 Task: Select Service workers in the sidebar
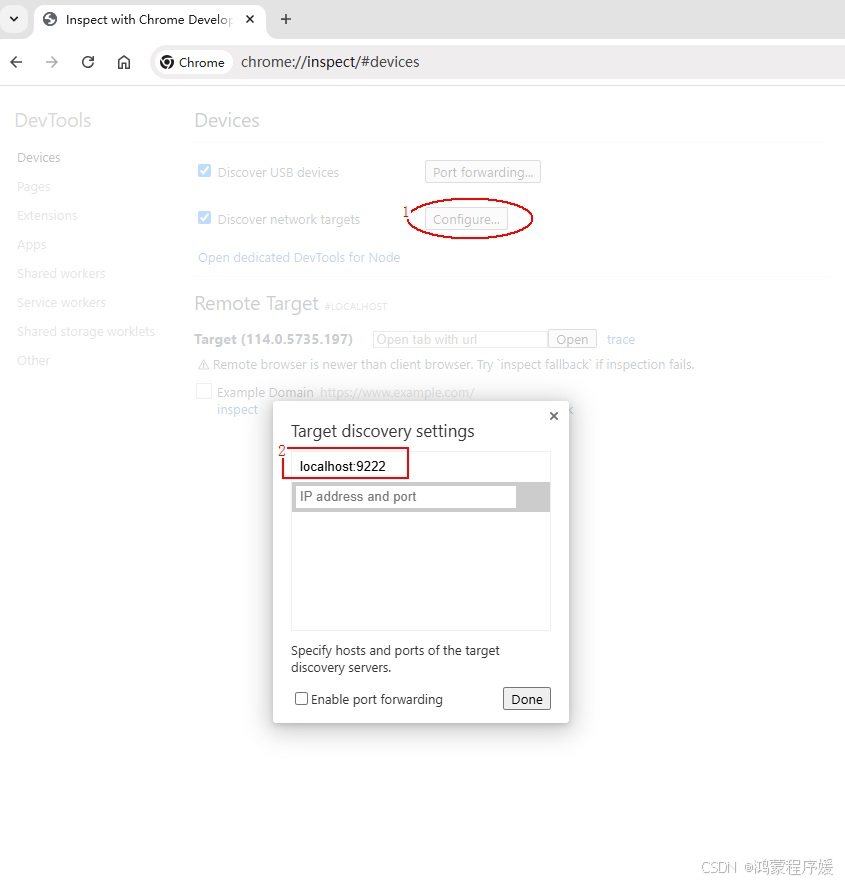coord(61,302)
